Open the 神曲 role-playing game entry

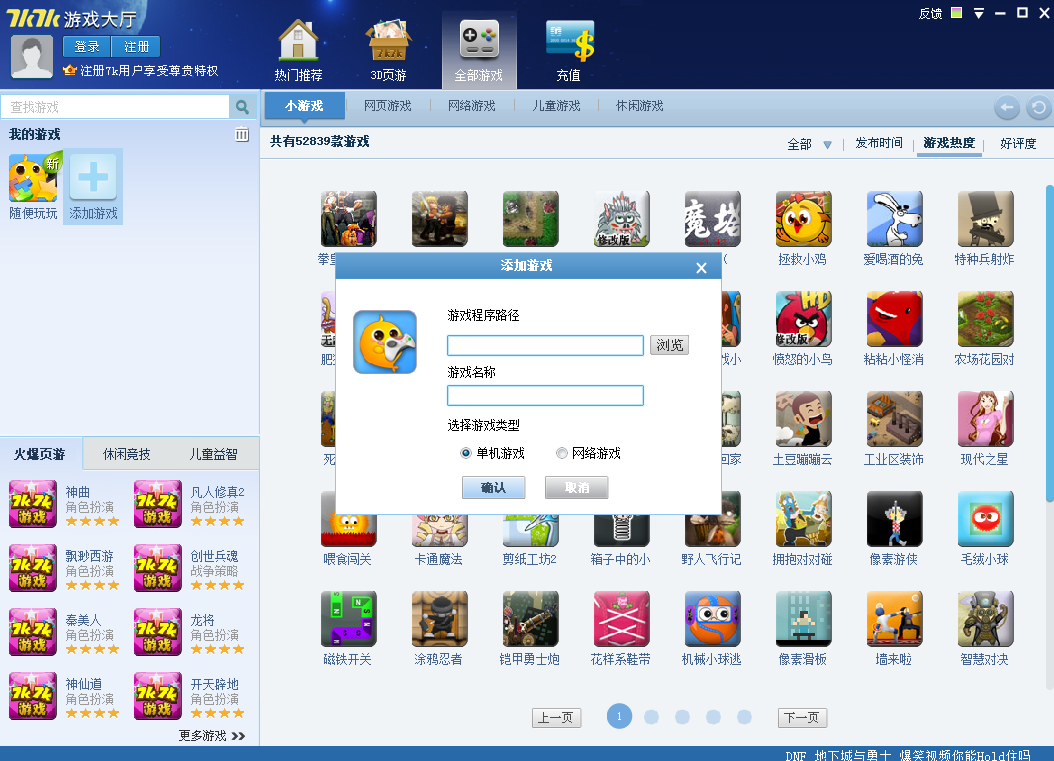pos(65,504)
